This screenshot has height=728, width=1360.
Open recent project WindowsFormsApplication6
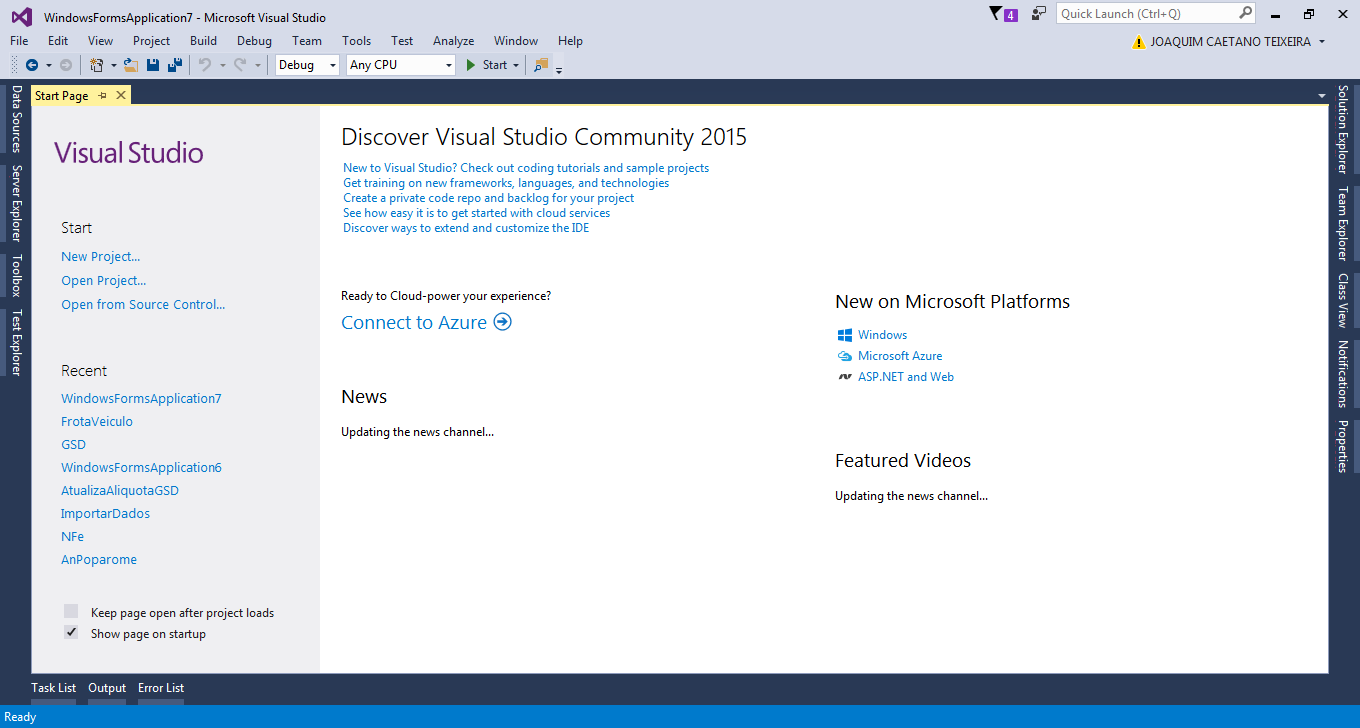point(141,468)
